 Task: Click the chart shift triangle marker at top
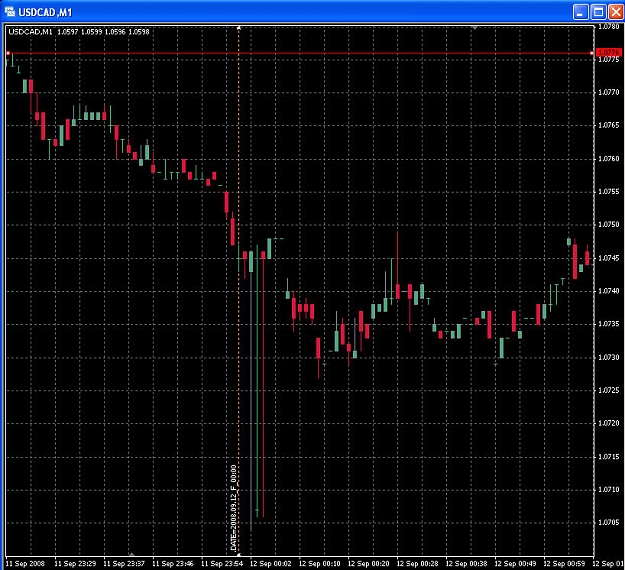coord(474,28)
